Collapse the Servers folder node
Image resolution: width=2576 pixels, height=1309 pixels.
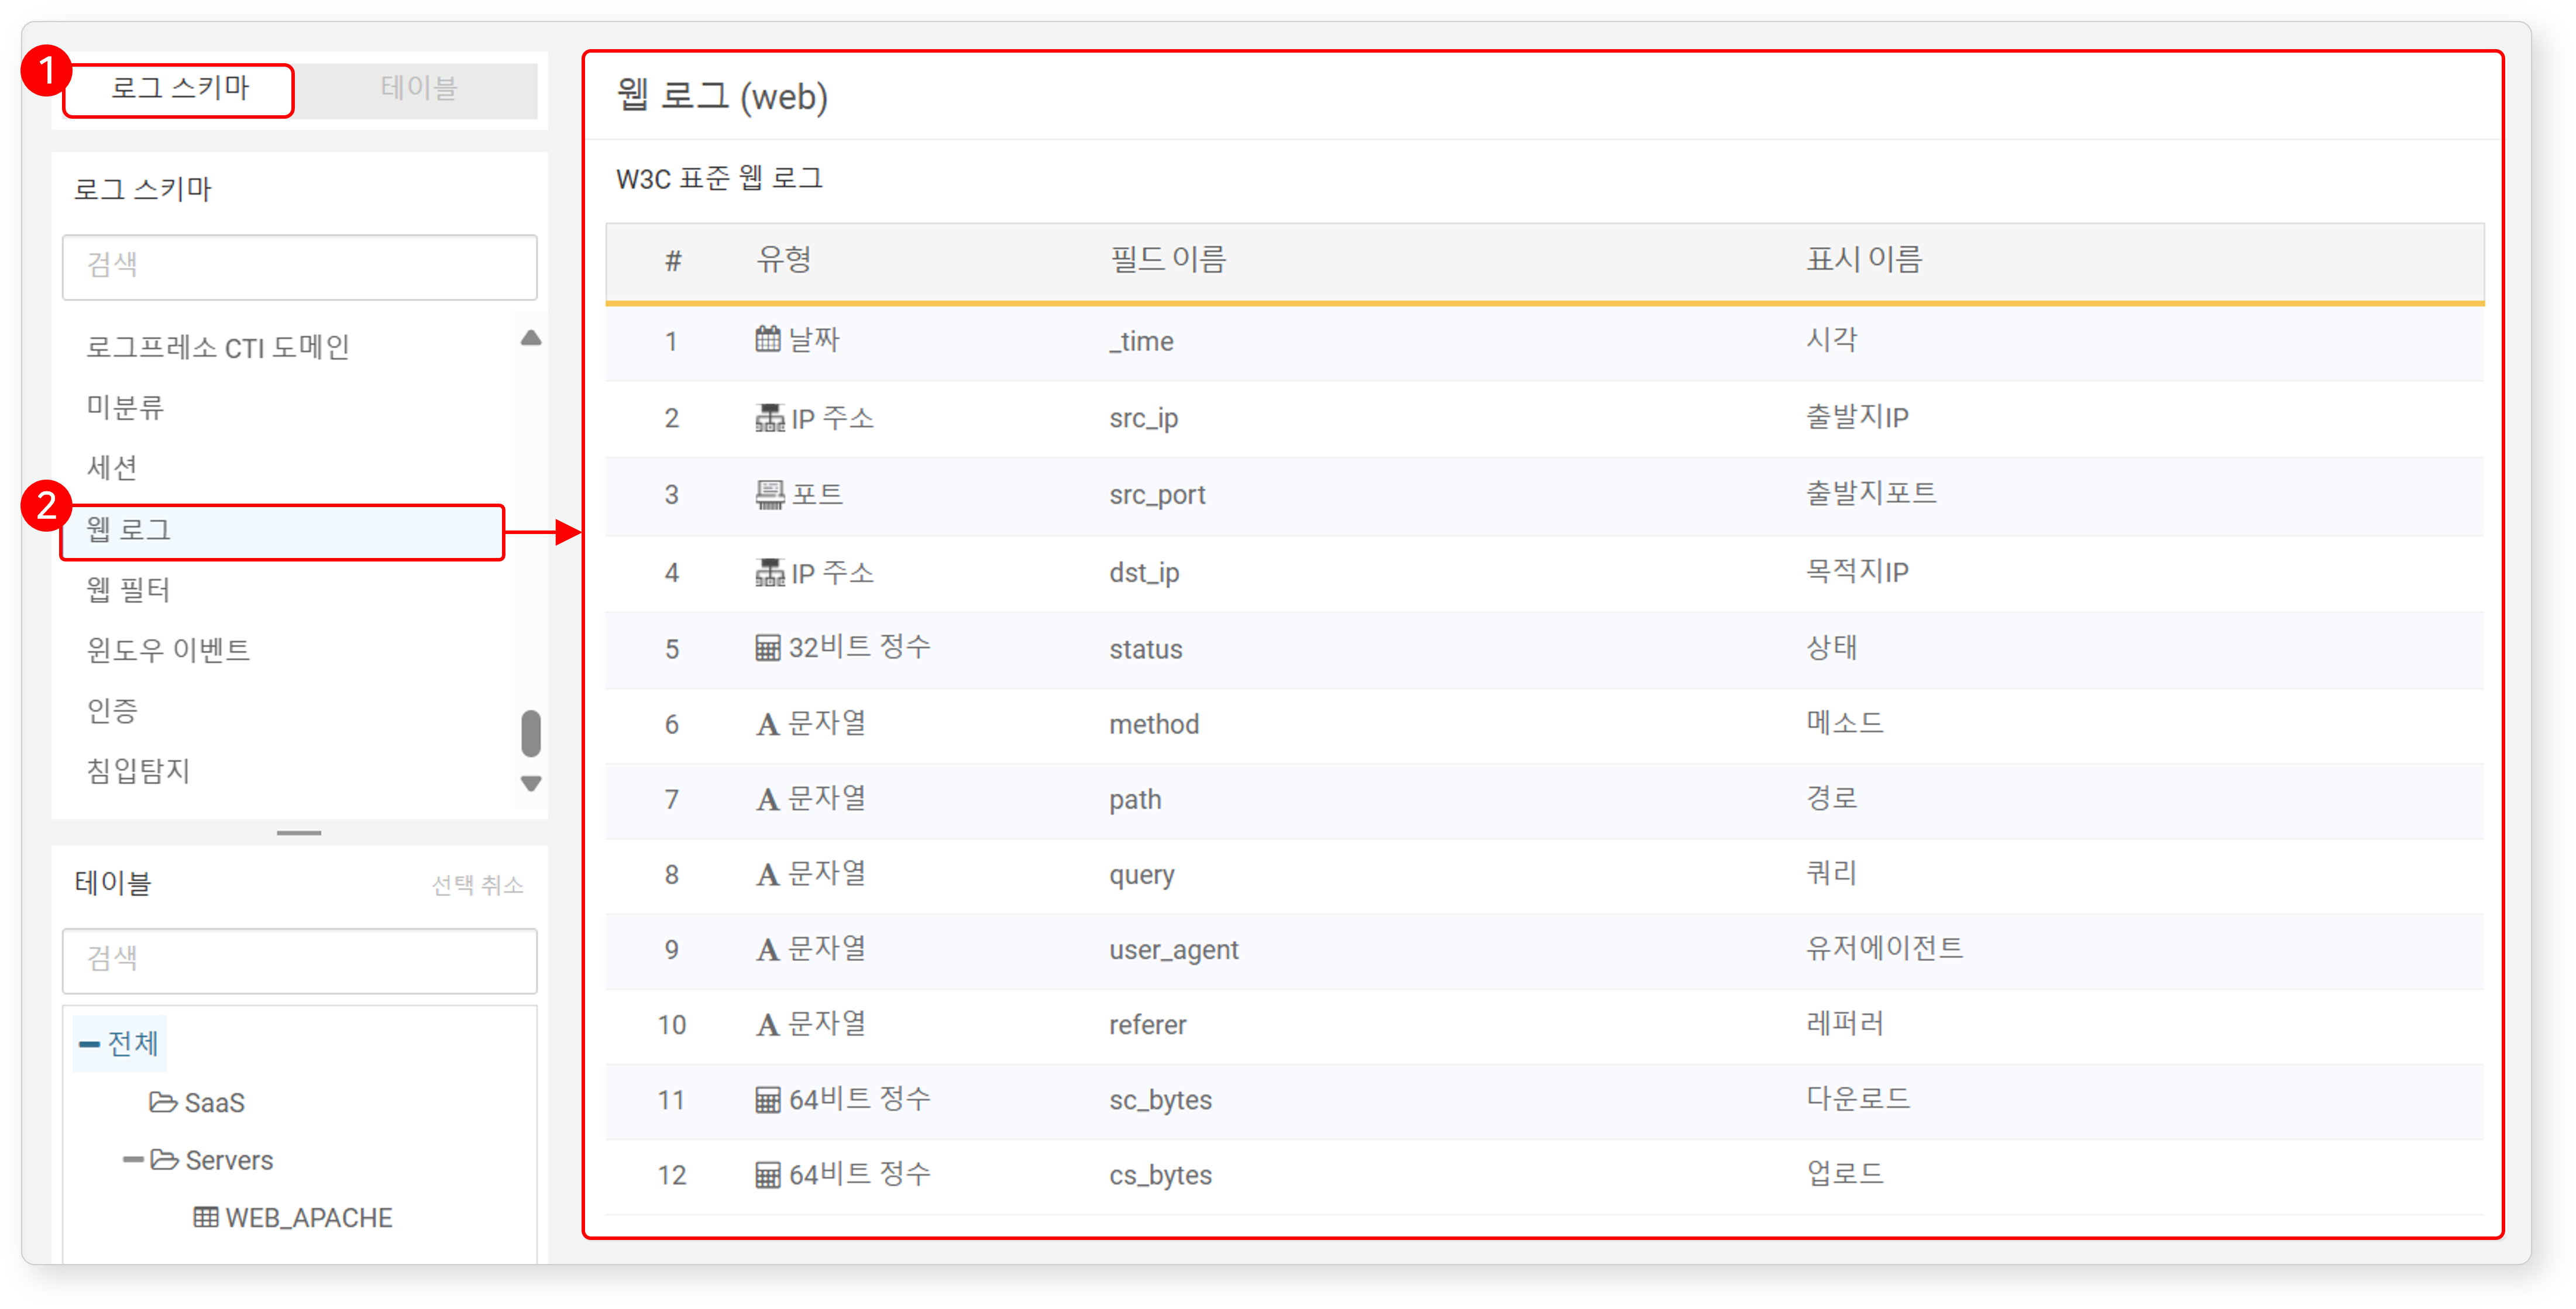point(133,1161)
